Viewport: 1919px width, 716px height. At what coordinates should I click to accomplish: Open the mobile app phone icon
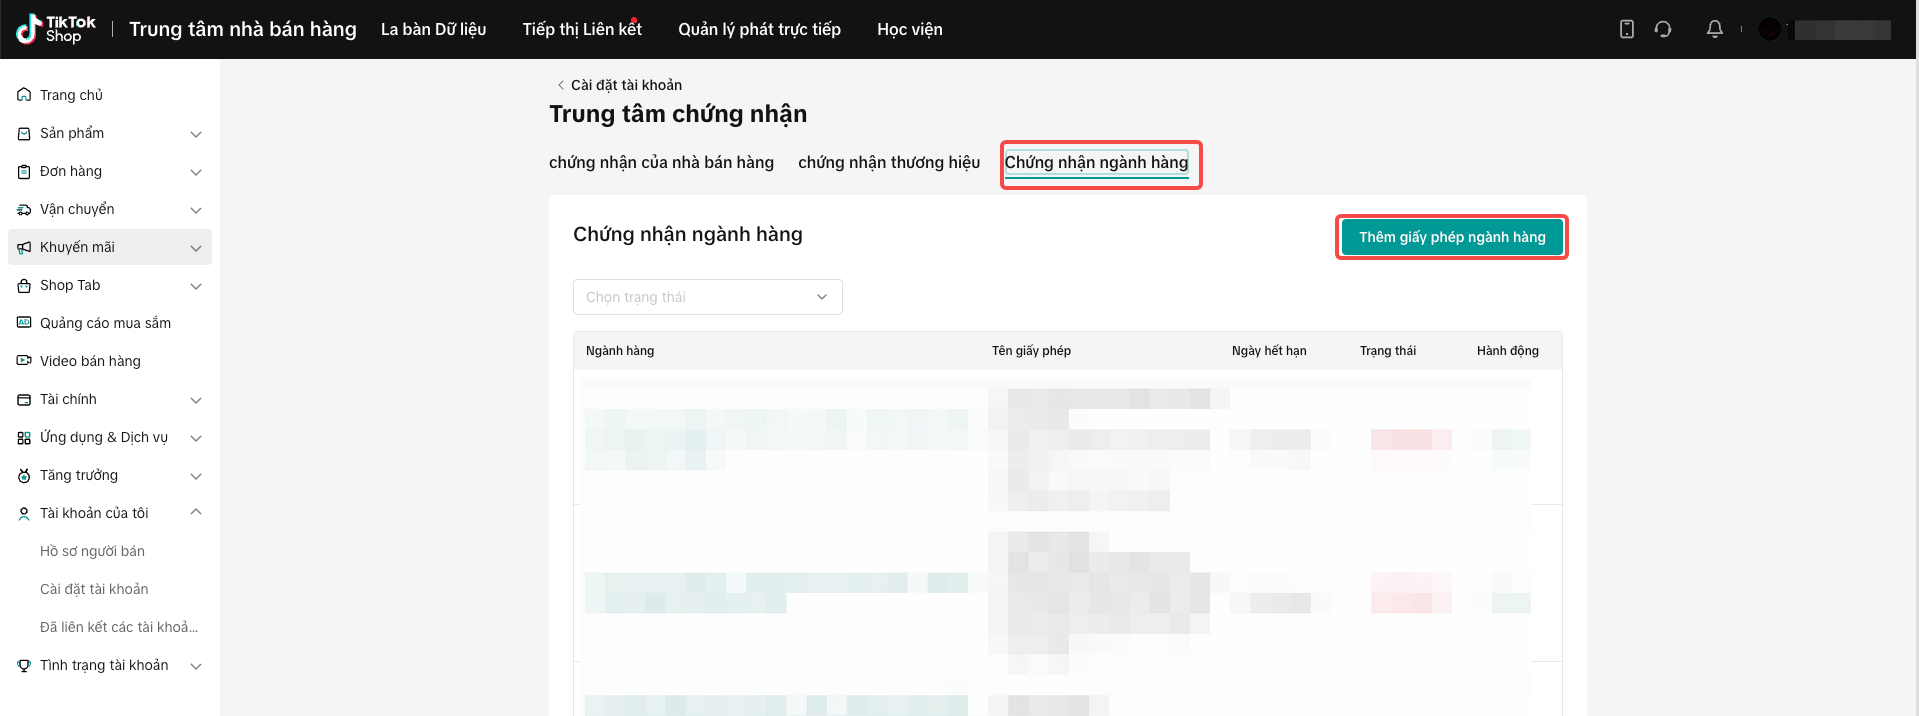[1627, 29]
